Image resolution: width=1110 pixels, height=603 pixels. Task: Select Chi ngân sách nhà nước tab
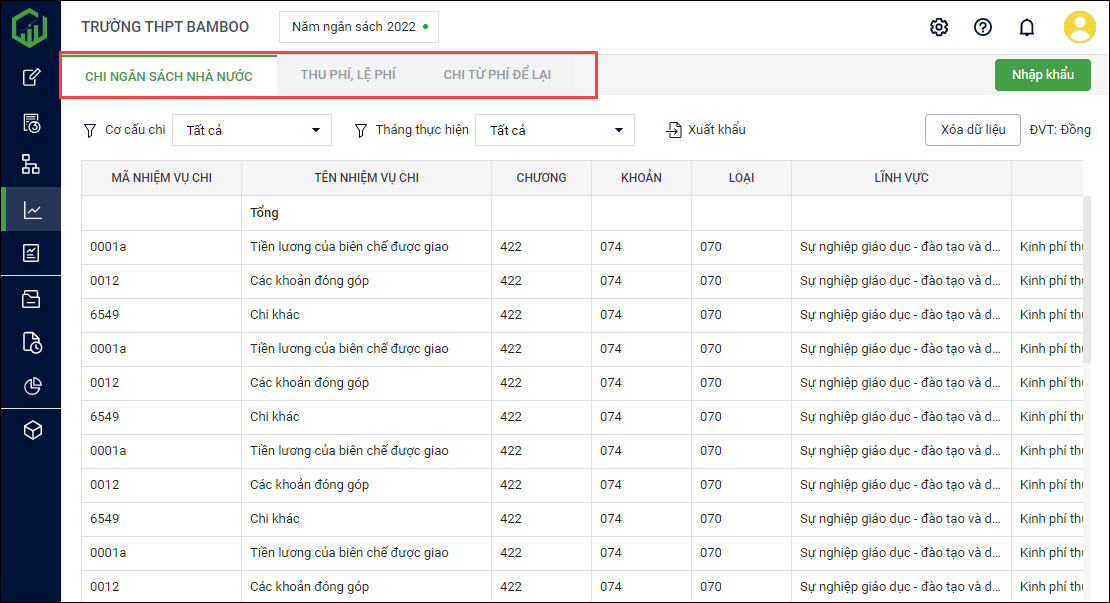click(168, 76)
